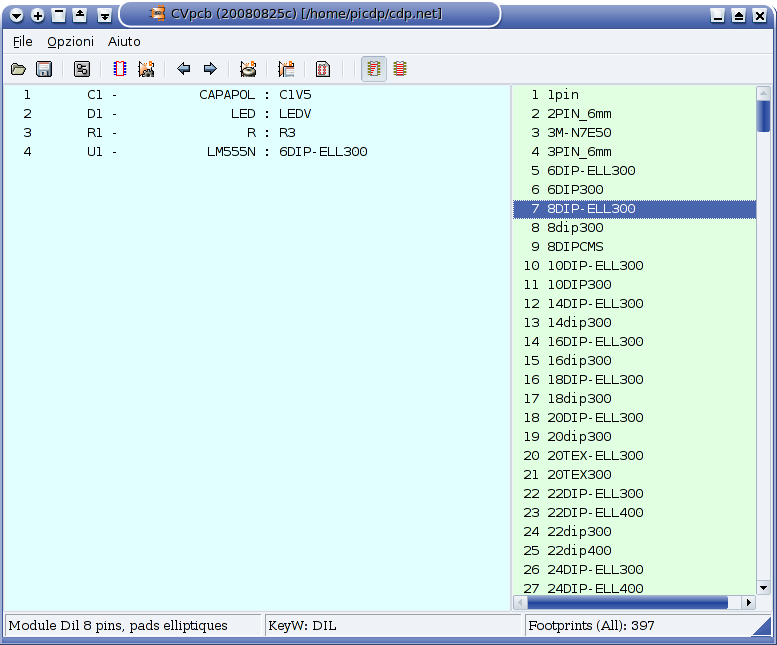Open the configuration settings icon
Screen dimensions: 777x645
82,69
